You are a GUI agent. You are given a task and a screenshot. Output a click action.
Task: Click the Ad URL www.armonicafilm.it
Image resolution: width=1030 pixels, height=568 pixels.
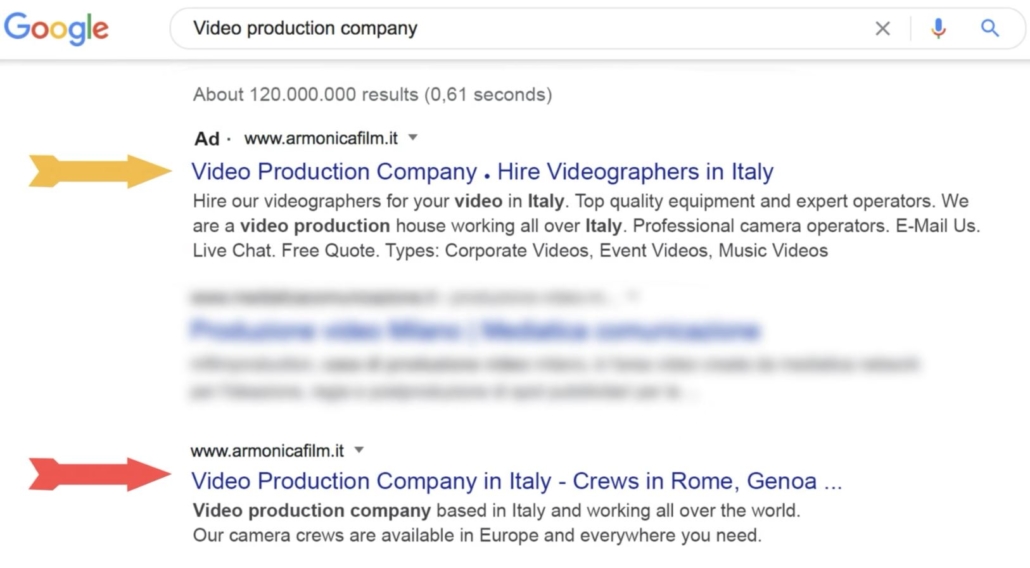pos(321,139)
